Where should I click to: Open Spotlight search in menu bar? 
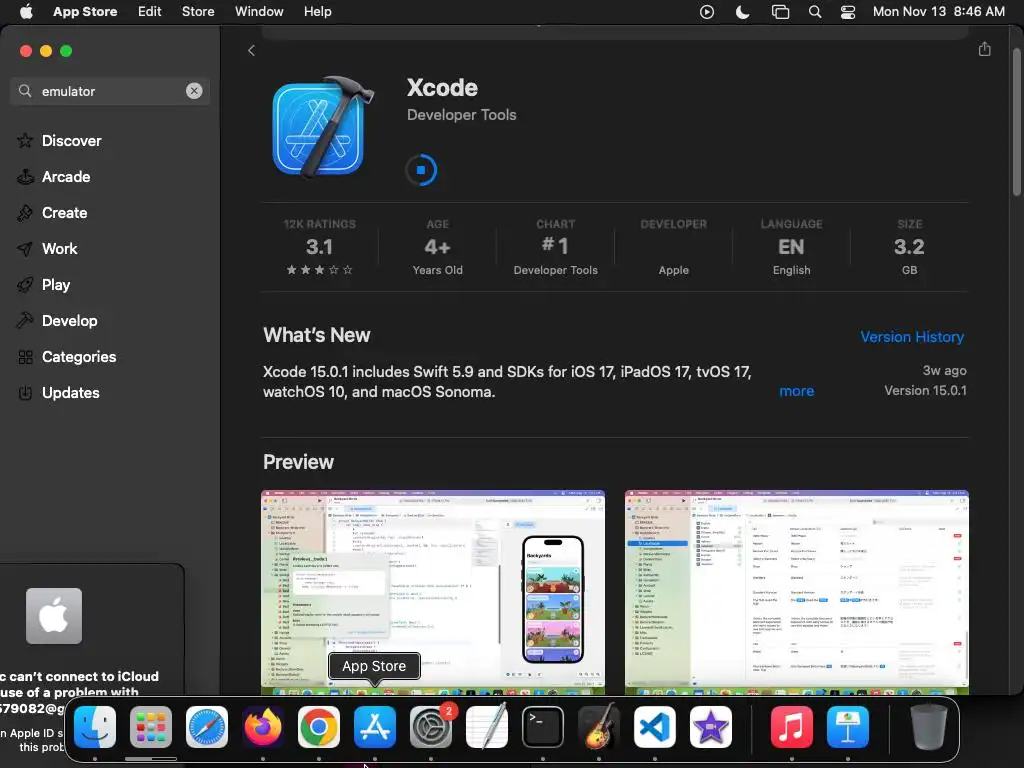(x=814, y=12)
